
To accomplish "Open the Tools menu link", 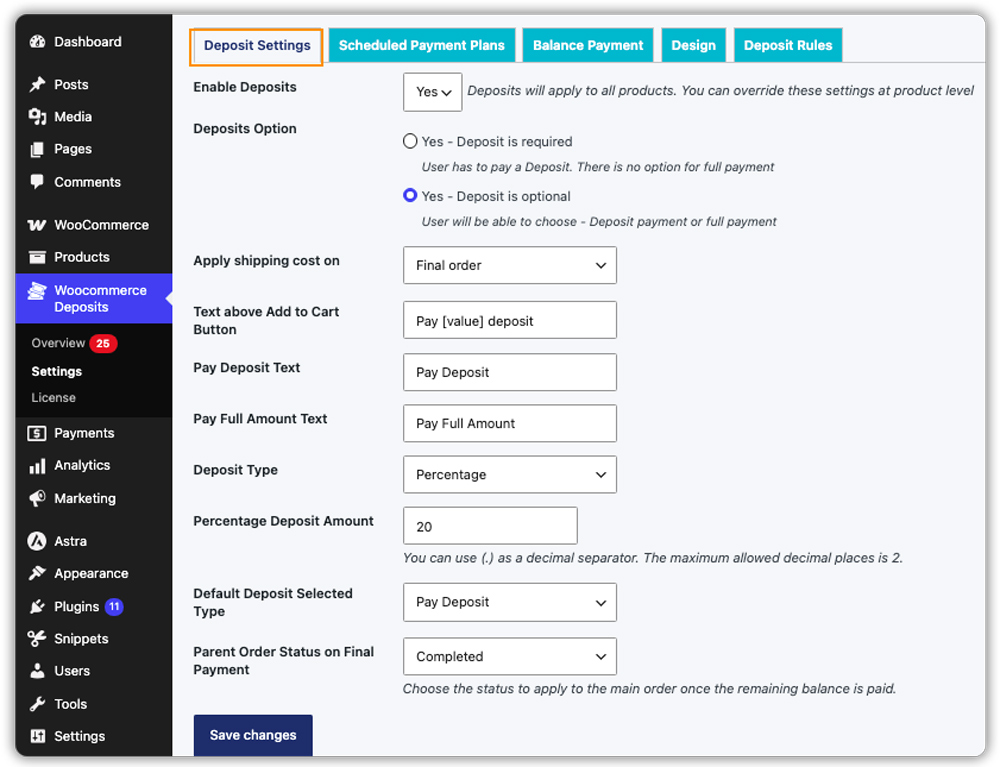I will click(70, 704).
